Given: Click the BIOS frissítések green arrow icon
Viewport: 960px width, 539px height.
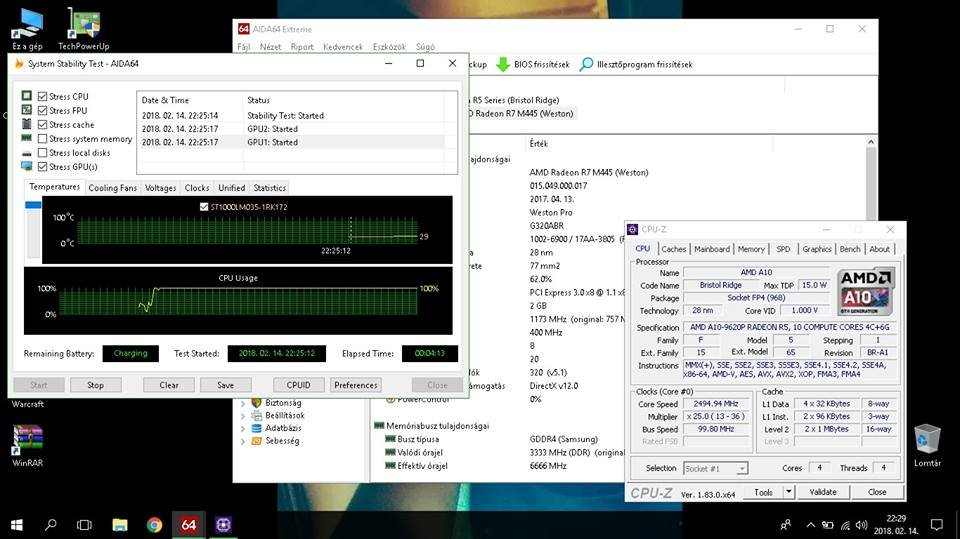Looking at the screenshot, I should 503,64.
